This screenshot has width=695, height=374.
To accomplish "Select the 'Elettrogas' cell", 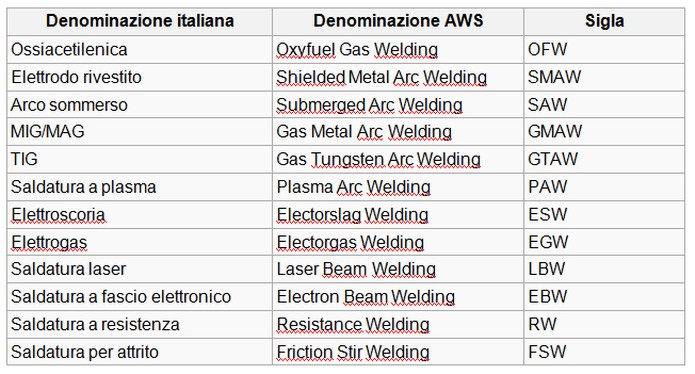I will point(140,242).
